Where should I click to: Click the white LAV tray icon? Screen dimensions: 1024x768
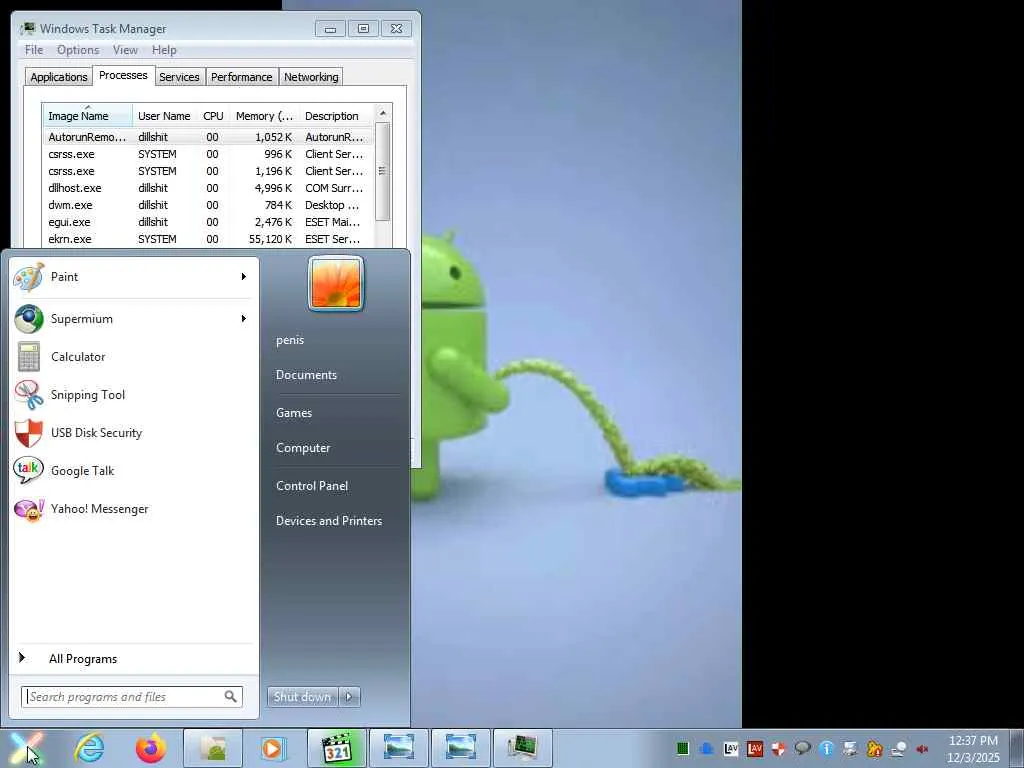click(731, 748)
